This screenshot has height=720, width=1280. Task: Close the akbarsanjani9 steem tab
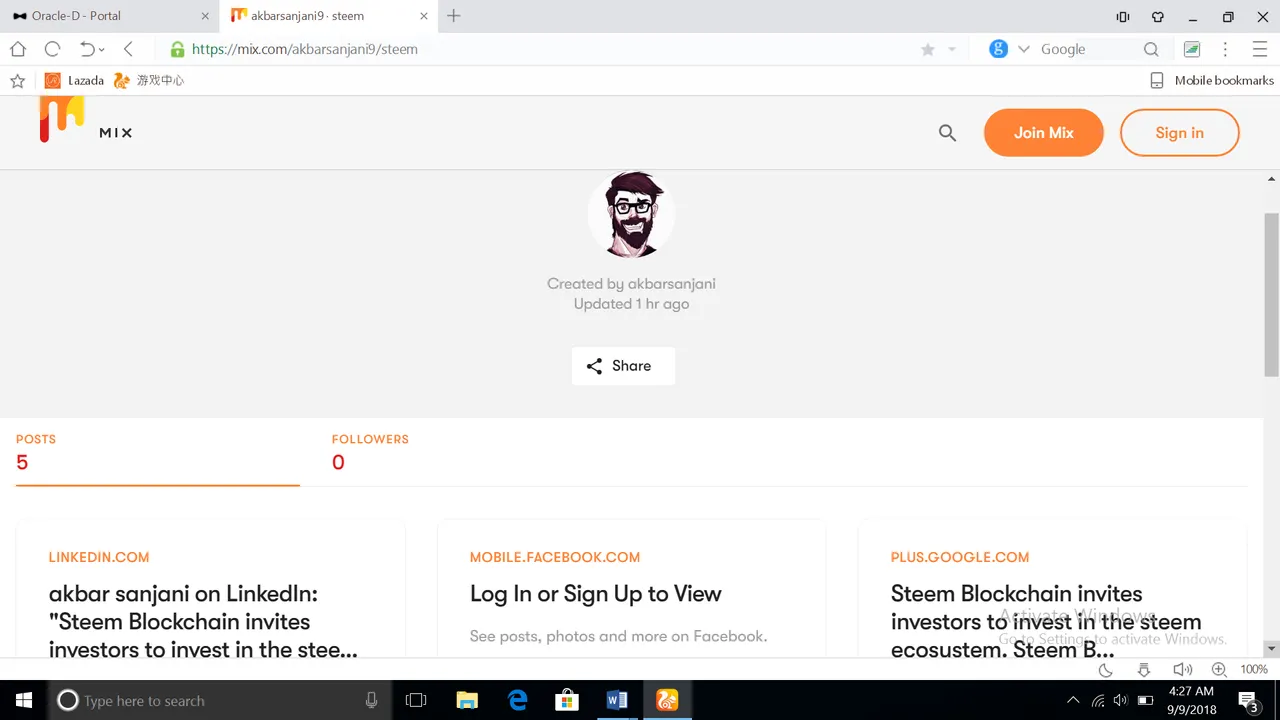pos(424,16)
